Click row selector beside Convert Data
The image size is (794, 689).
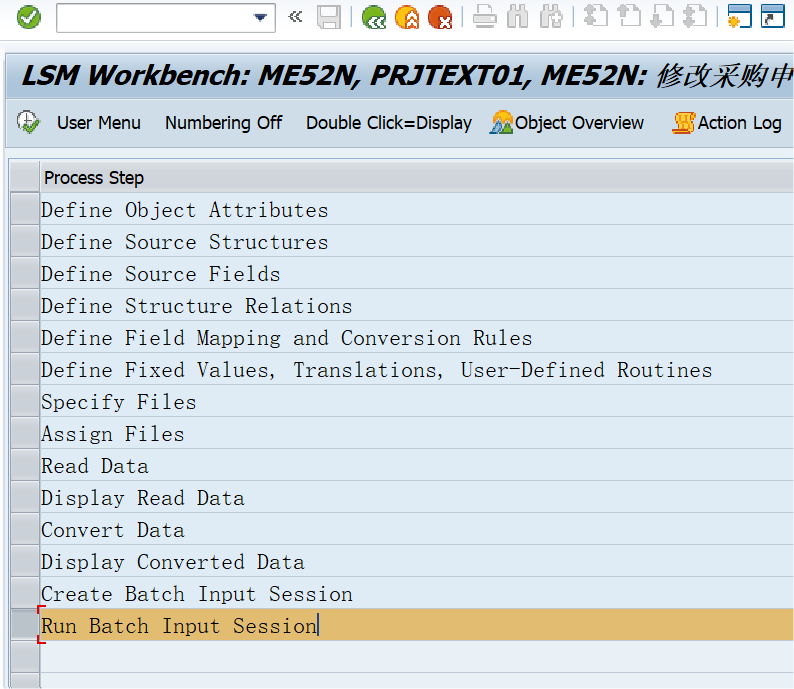[25, 530]
